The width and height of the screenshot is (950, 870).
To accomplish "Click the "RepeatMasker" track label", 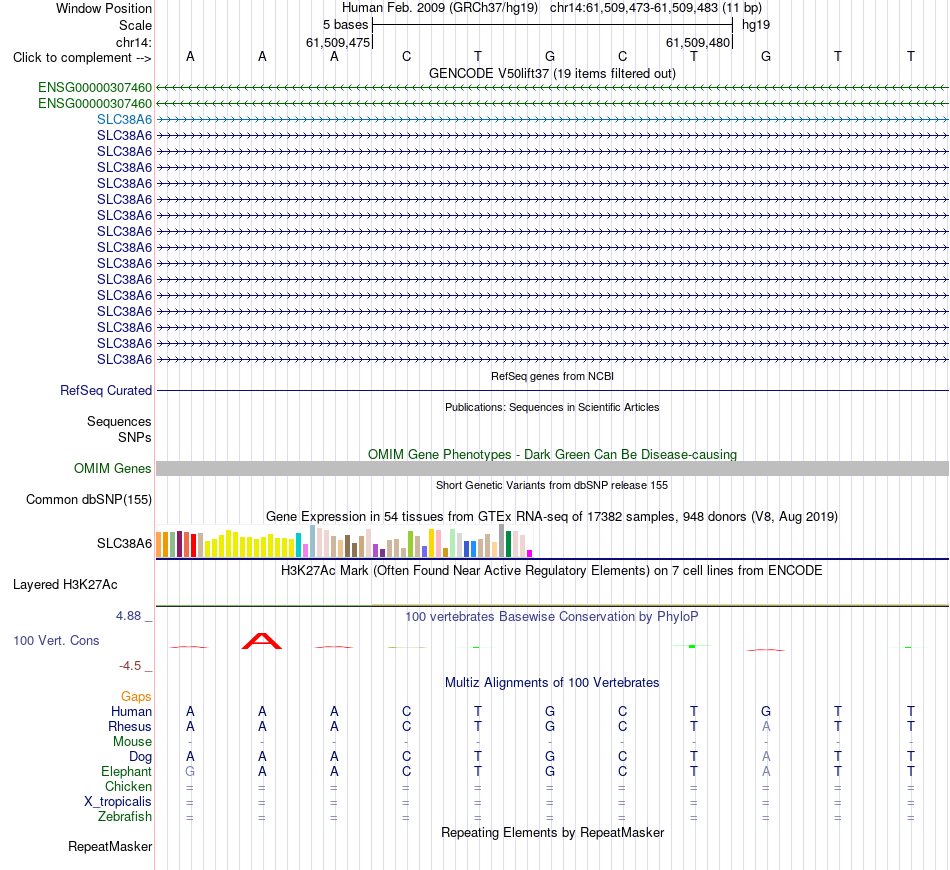I will pos(110,846).
